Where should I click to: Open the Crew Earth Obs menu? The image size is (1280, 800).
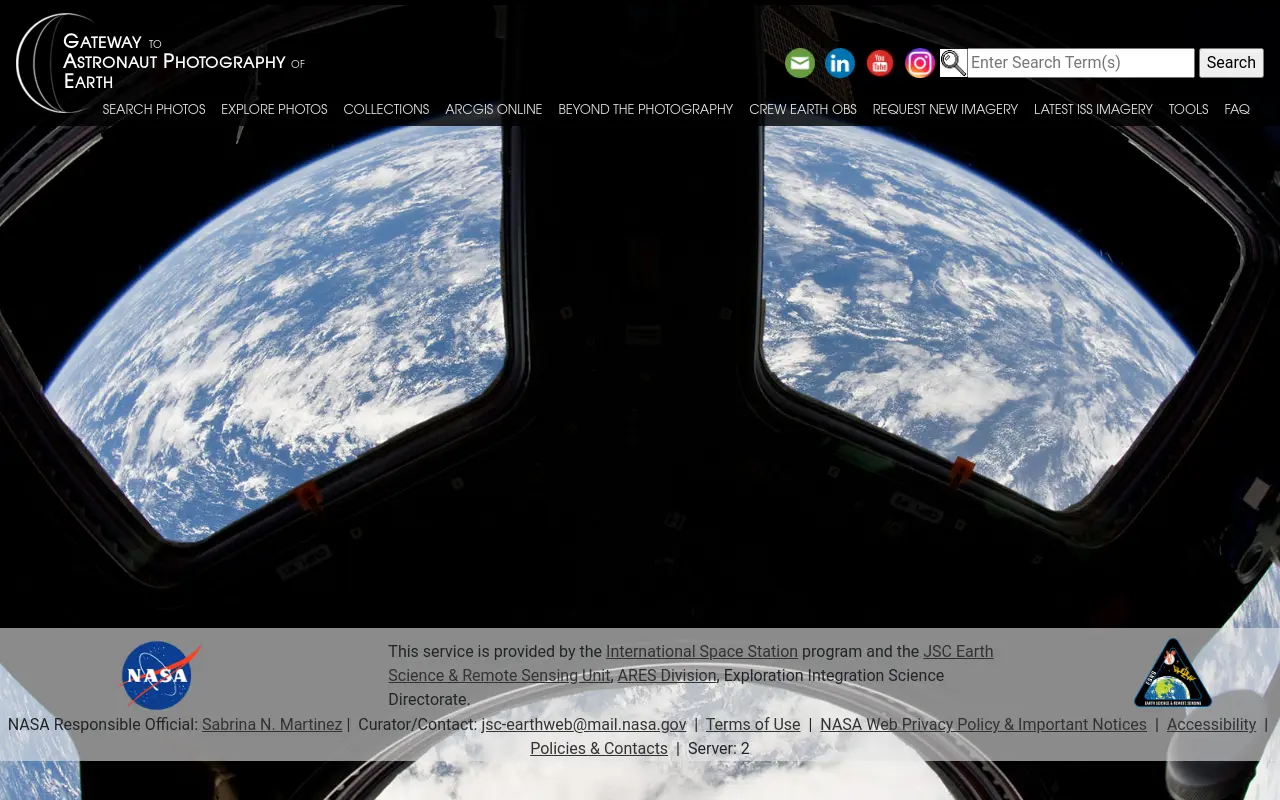(803, 109)
